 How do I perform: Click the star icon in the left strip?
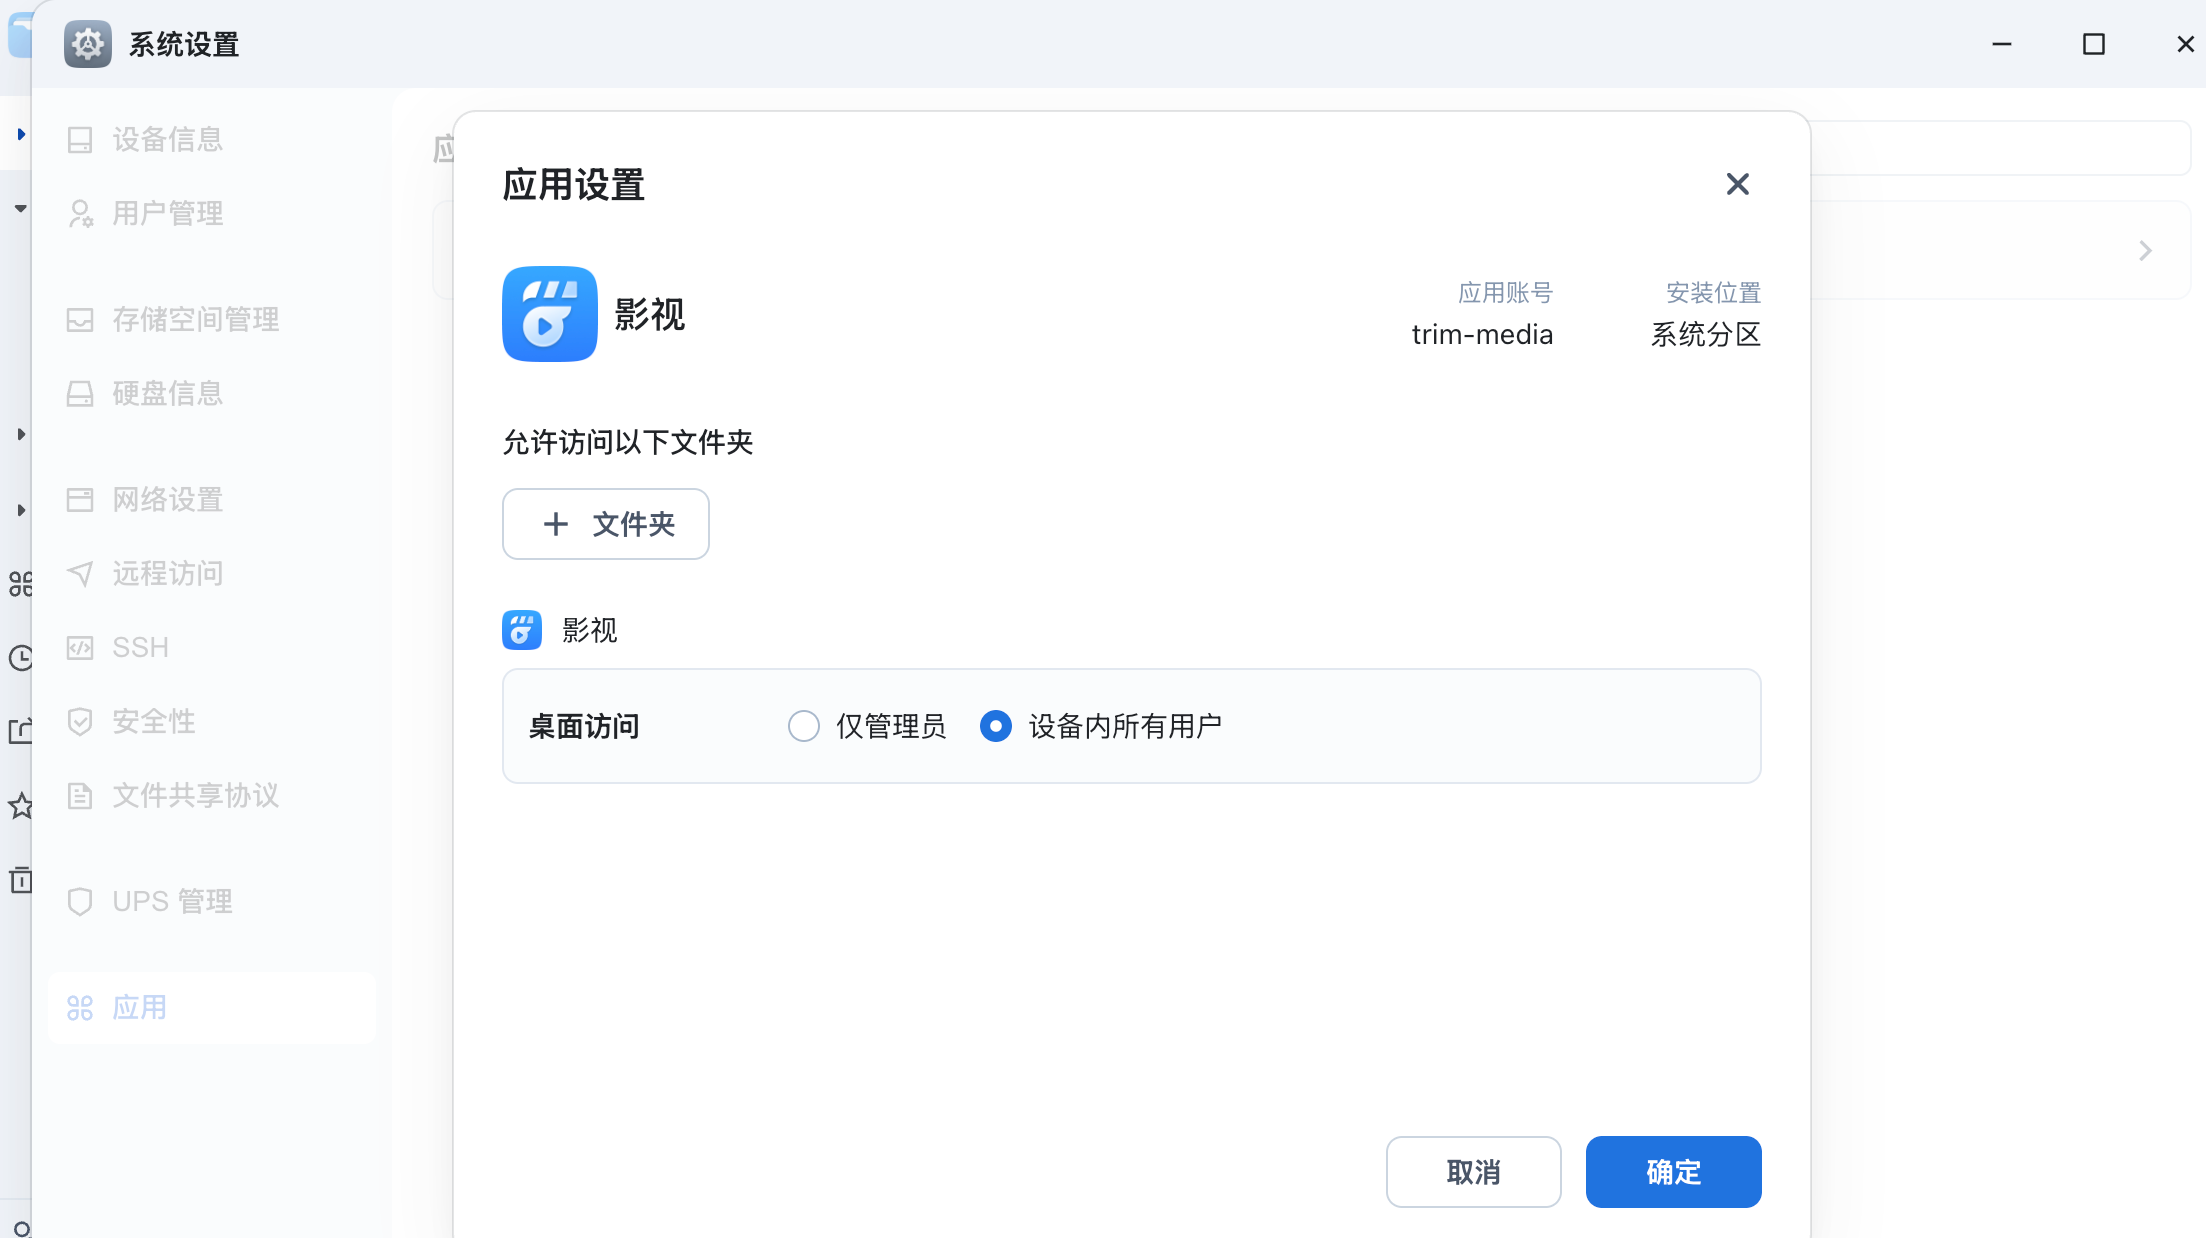[20, 806]
